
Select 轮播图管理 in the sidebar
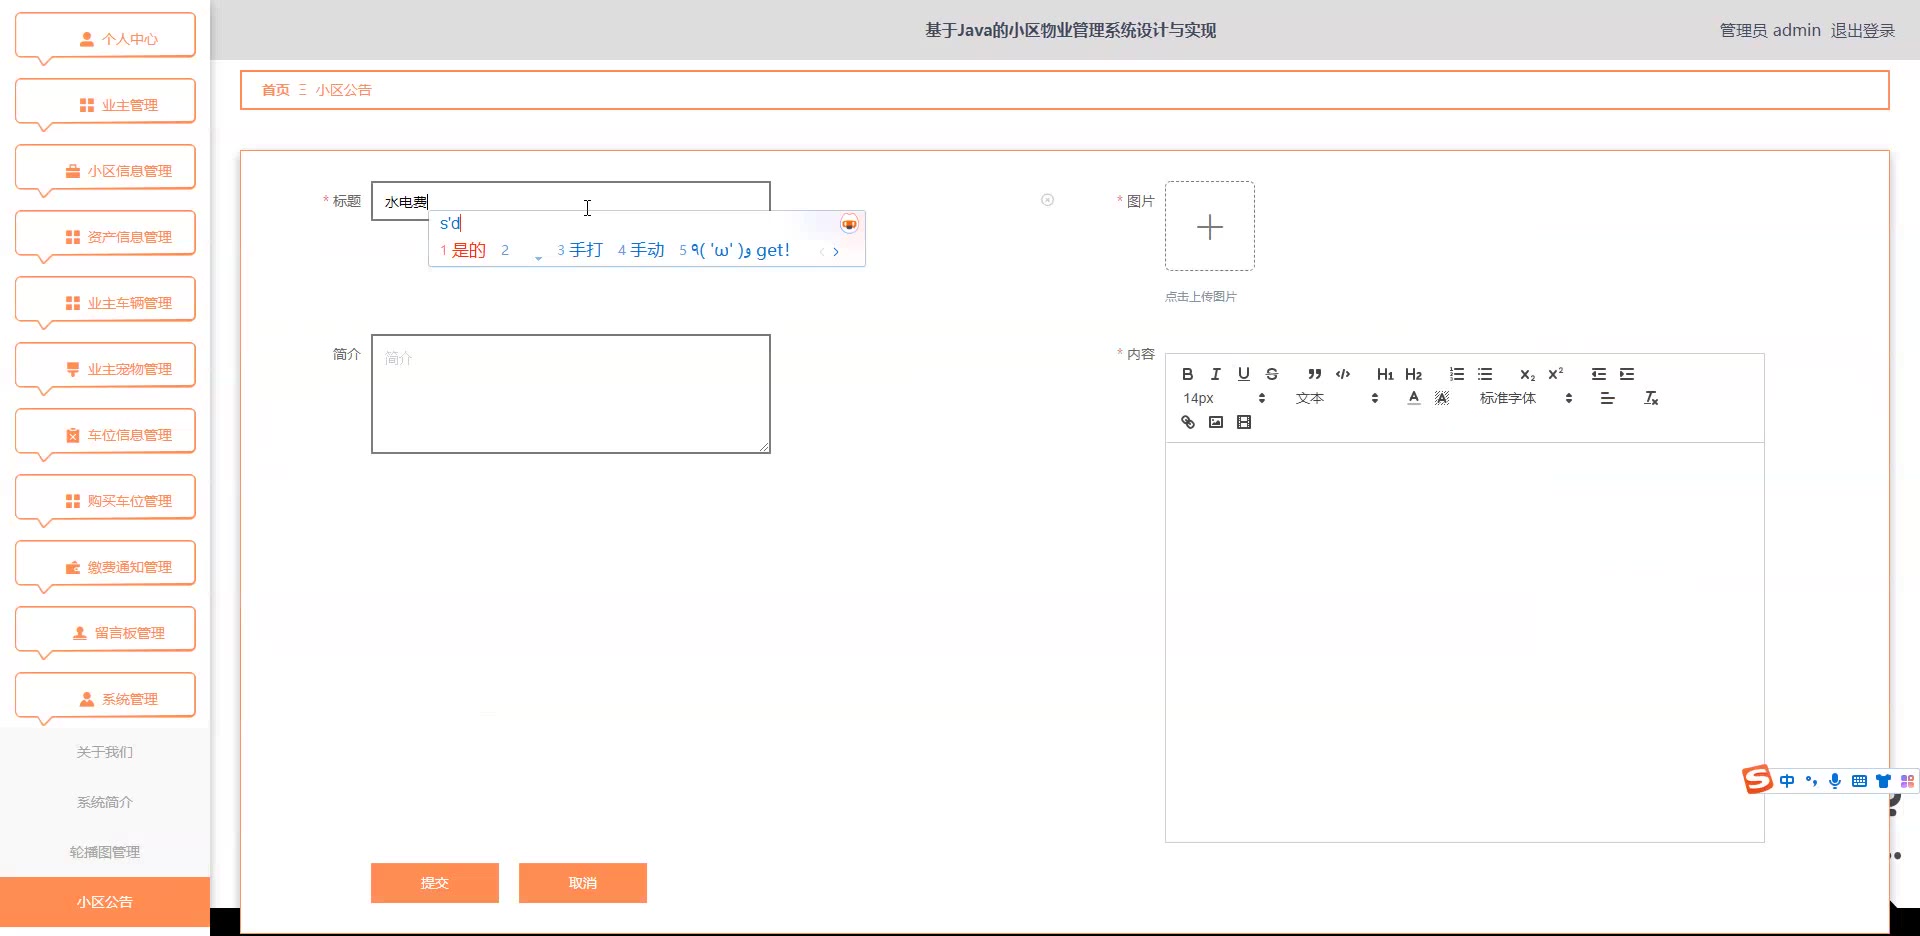point(105,852)
